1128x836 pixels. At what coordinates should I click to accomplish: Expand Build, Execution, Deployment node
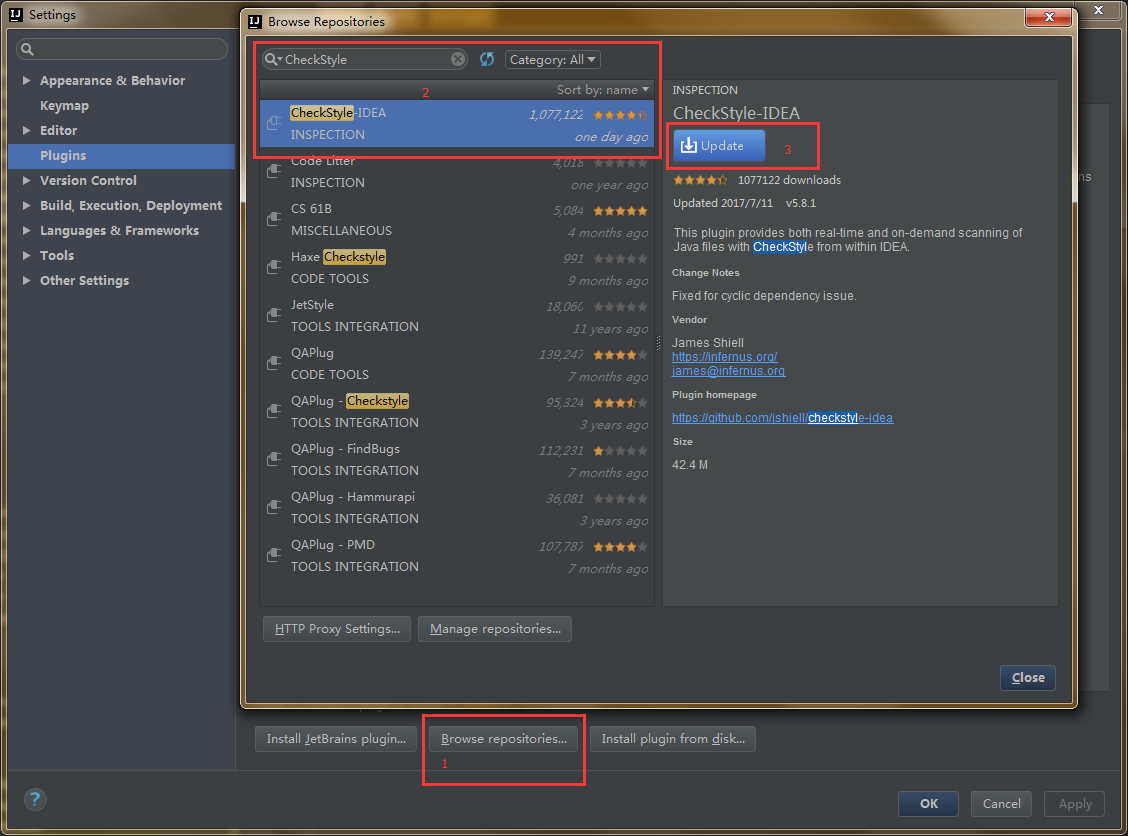tap(26, 205)
